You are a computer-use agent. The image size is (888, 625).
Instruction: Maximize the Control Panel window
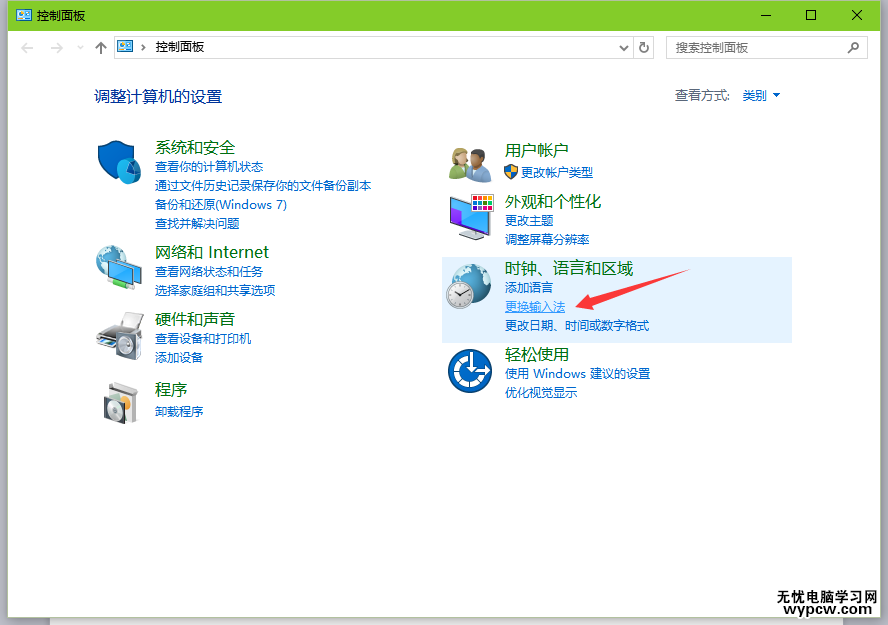pyautogui.click(x=811, y=15)
